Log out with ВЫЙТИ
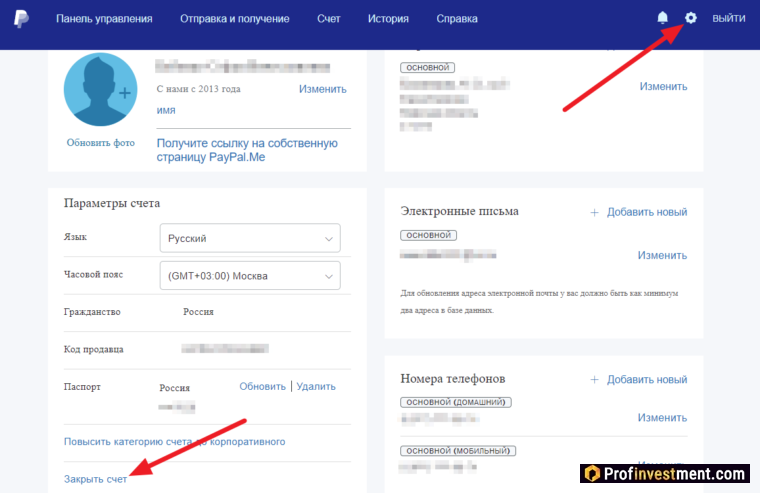Image resolution: width=760 pixels, height=493 pixels. coord(728,18)
